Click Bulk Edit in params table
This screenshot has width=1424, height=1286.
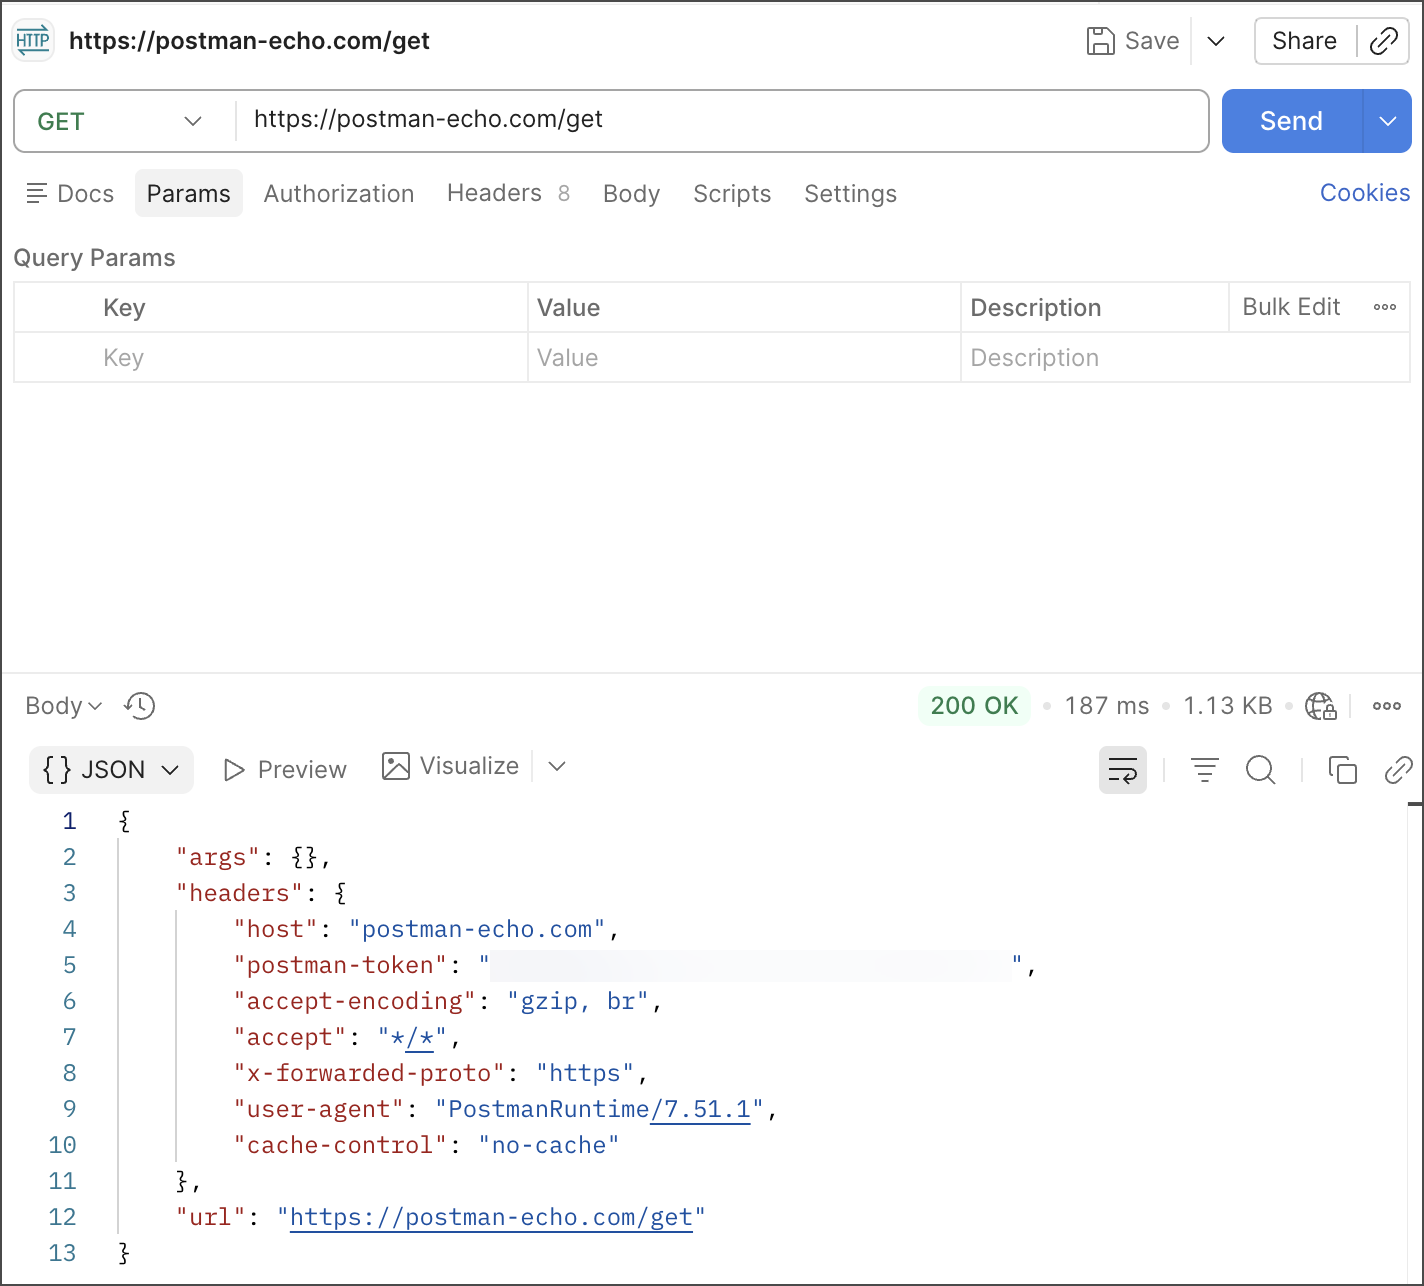click(1291, 307)
